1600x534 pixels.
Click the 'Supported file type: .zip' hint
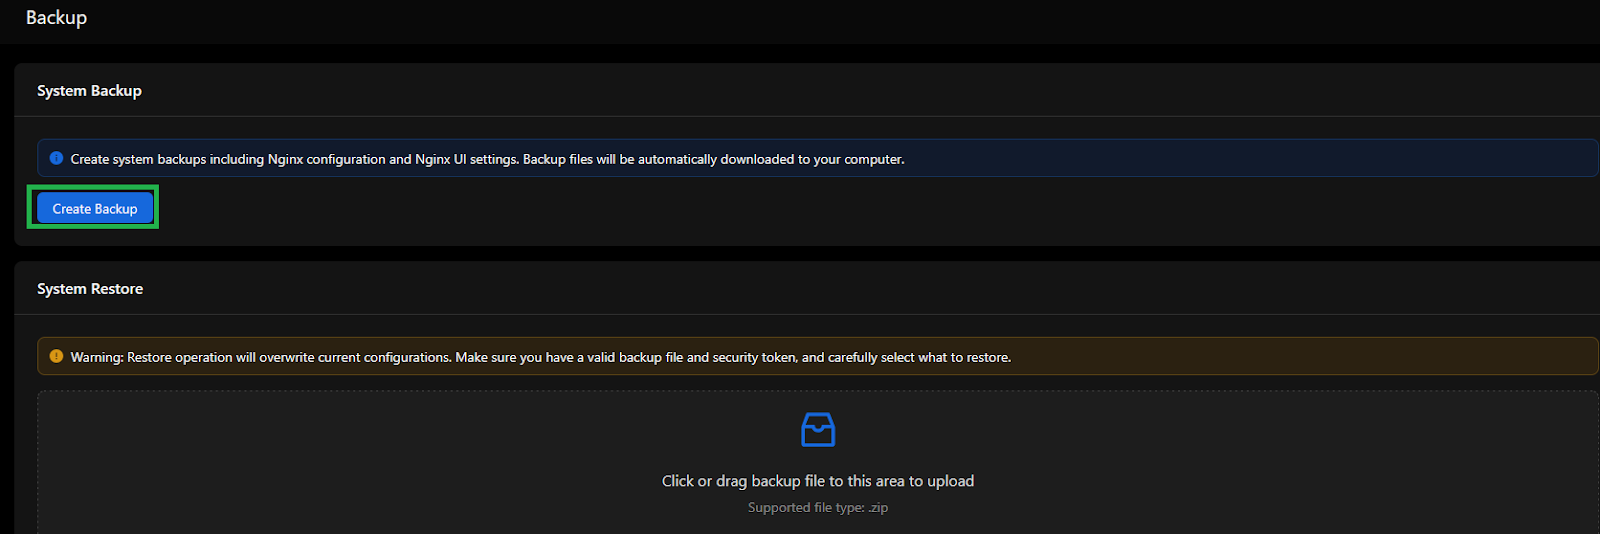(818, 508)
